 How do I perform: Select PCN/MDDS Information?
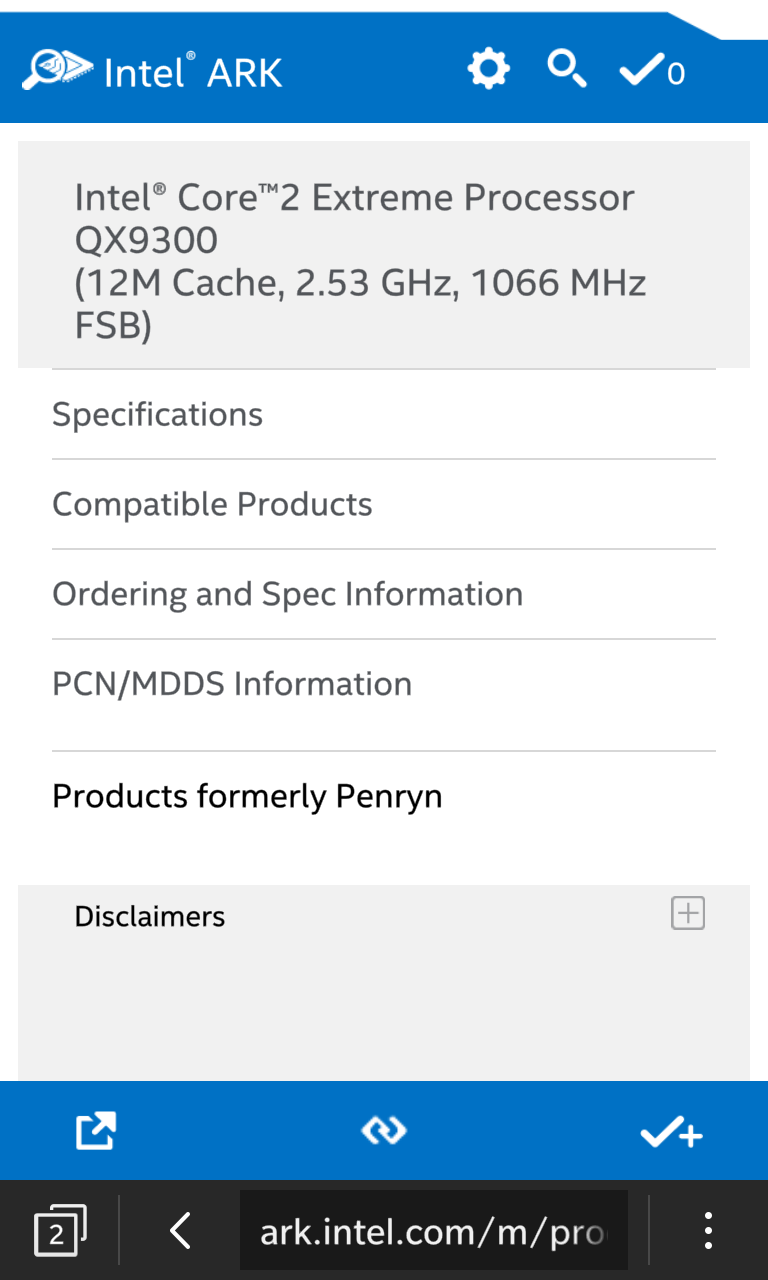(x=232, y=684)
